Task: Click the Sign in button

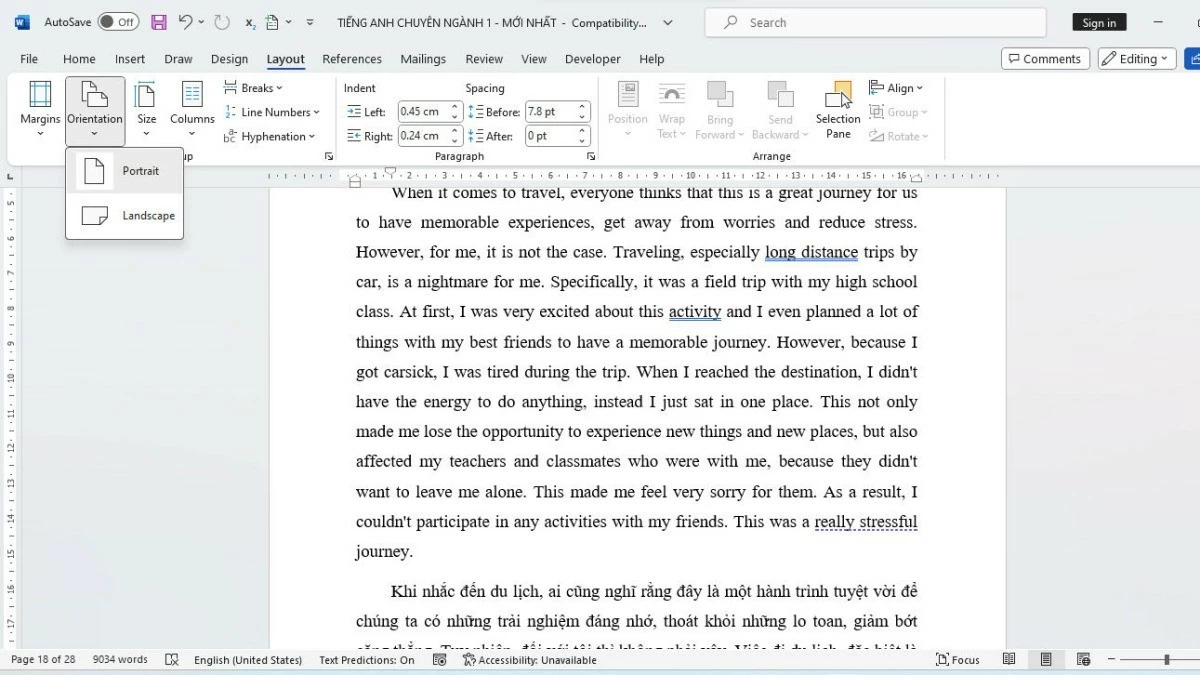Action: (x=1098, y=21)
